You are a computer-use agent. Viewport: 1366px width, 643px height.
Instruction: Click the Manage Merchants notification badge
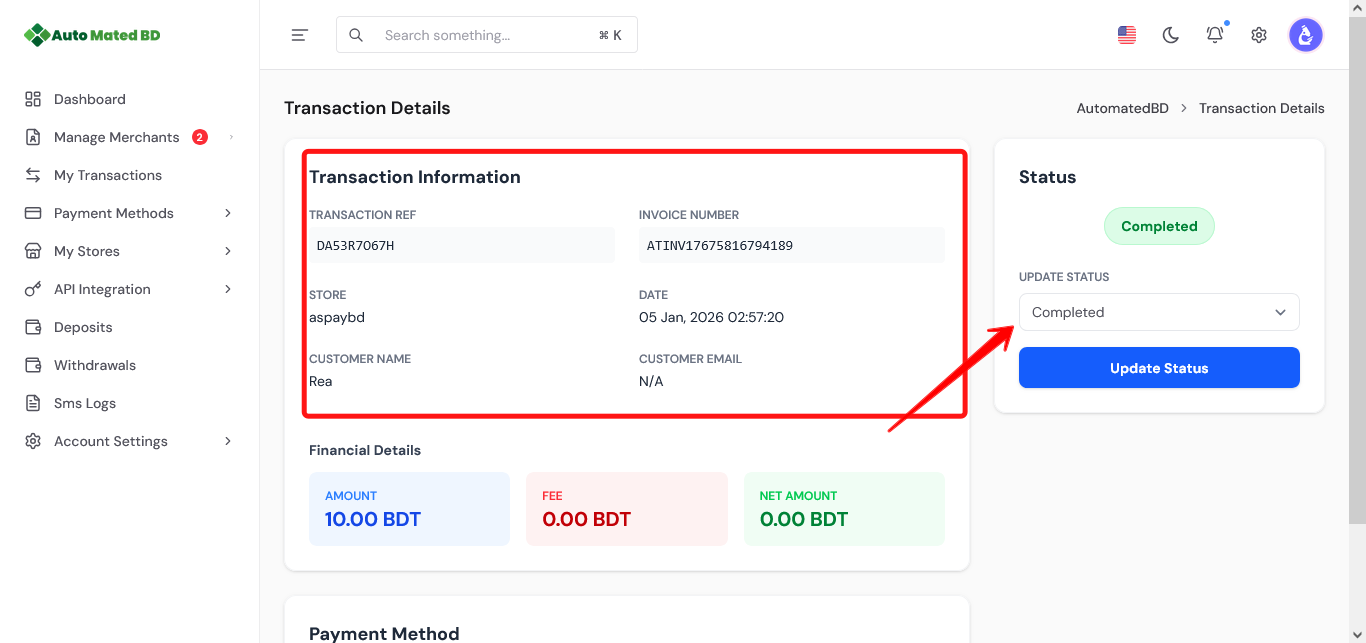tap(199, 136)
